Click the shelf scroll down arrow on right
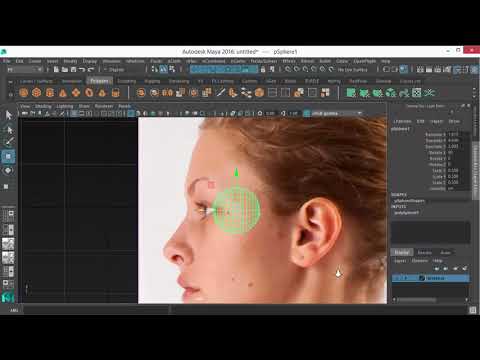 click(475, 97)
